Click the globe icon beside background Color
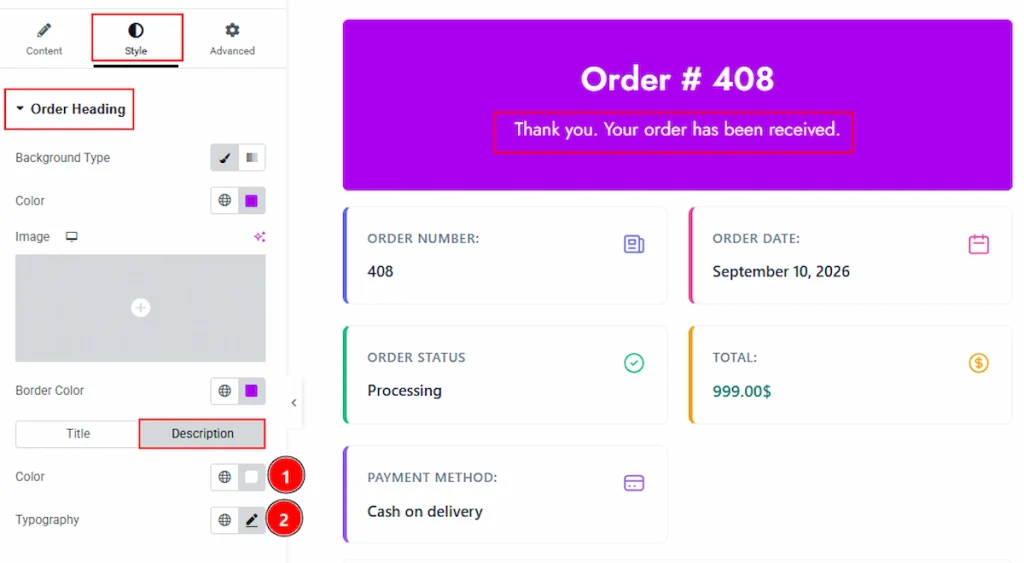The height and width of the screenshot is (563, 1024). coord(225,201)
